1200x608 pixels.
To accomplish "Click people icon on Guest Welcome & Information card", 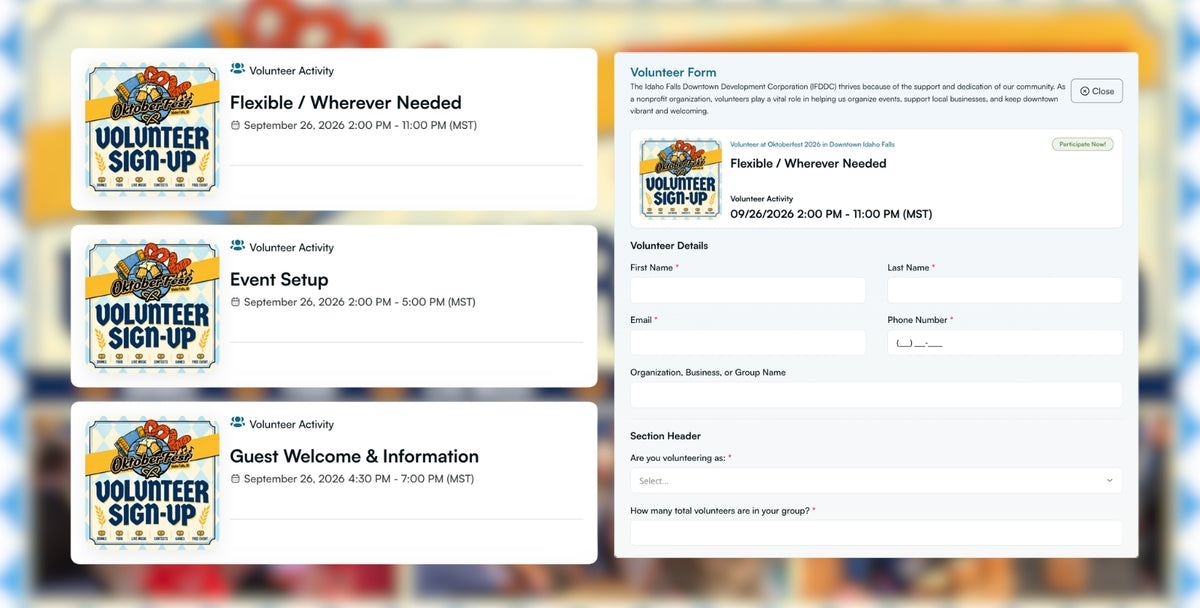I will 237,423.
